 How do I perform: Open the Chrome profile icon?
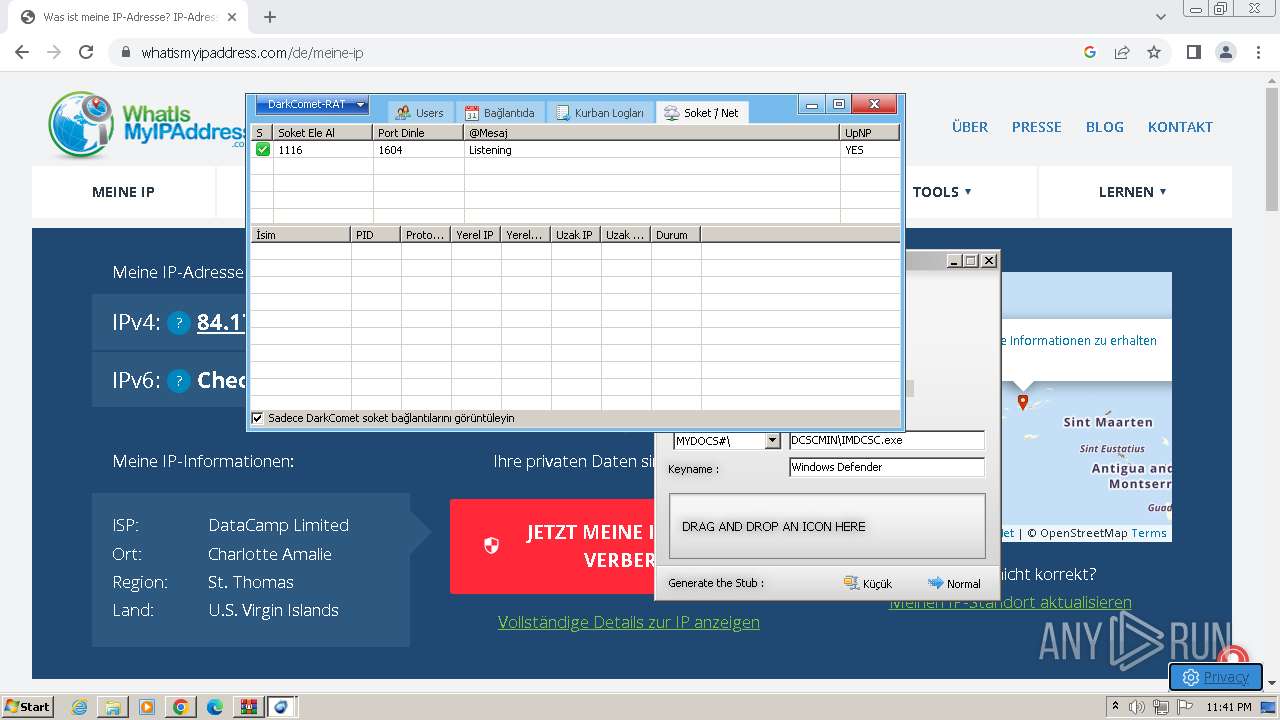point(1226,52)
